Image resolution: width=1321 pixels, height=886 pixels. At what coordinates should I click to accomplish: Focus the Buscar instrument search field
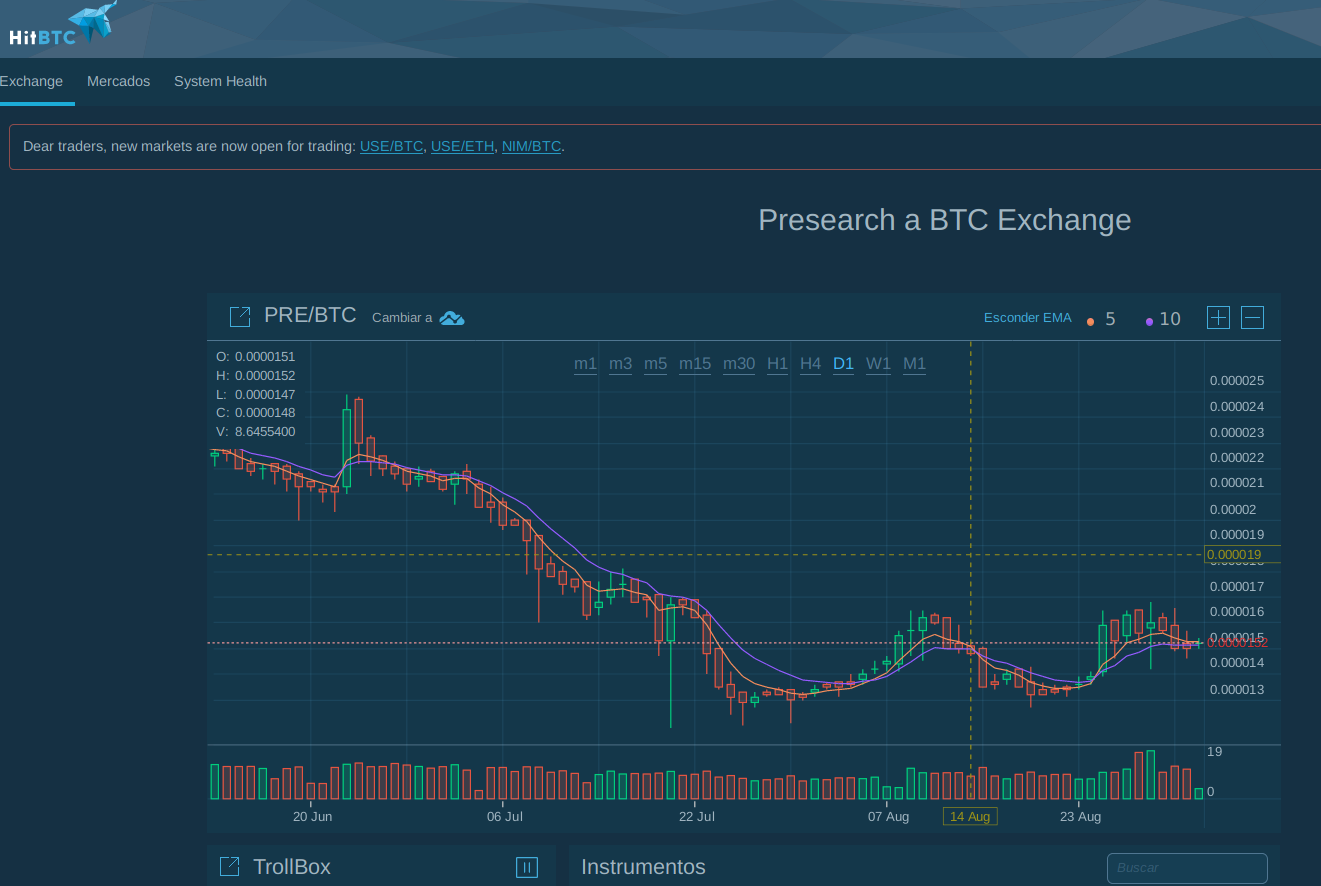[x=1187, y=868]
